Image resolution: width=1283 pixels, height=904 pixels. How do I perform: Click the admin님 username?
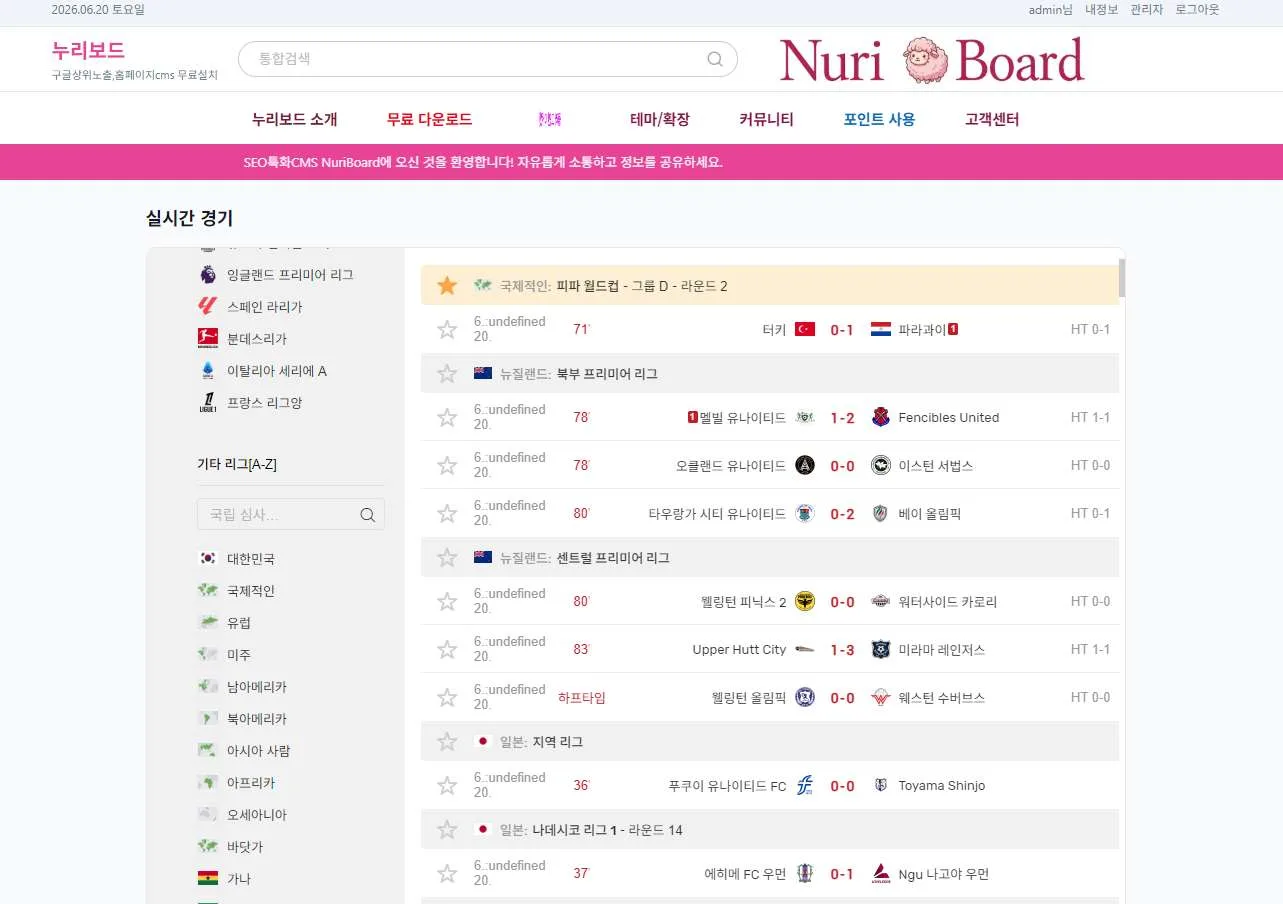[x=1051, y=10]
